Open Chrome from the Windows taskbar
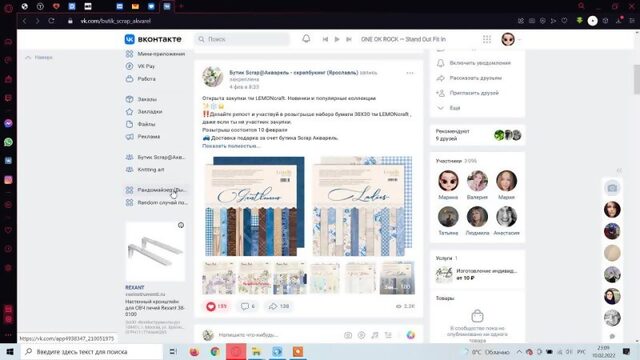Screen dimensions: 640x360 point(215,351)
